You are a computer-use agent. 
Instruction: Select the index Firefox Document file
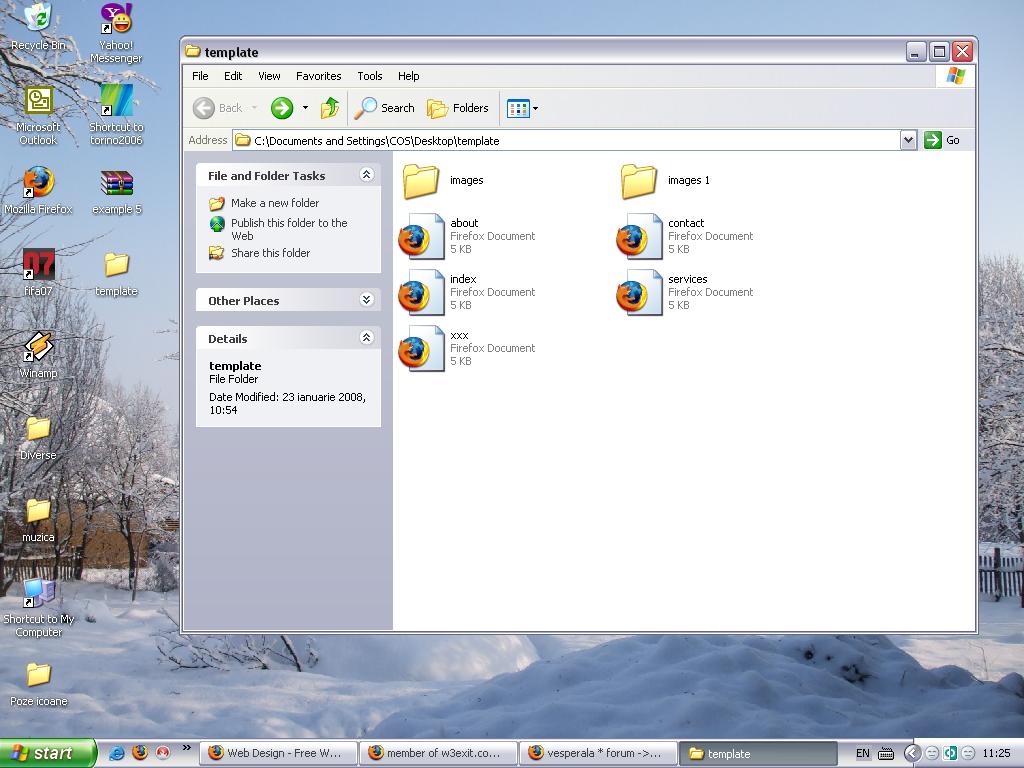click(421, 292)
